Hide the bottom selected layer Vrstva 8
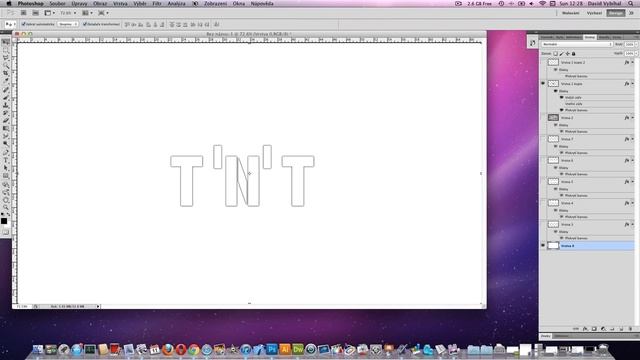The image size is (640, 360). (x=543, y=245)
